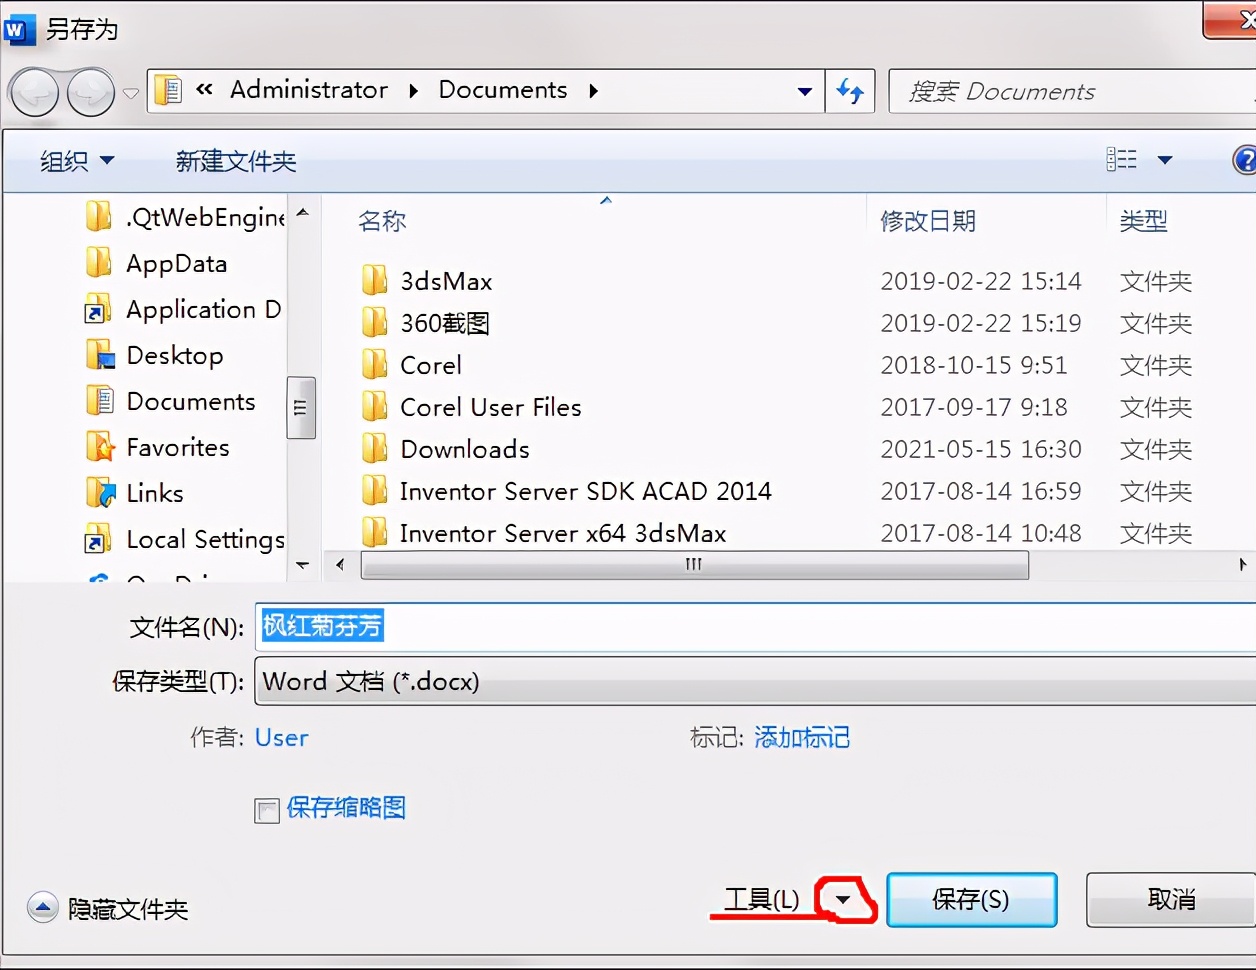Open the view options dropdown arrow
The width and height of the screenshot is (1256, 970).
1165,160
